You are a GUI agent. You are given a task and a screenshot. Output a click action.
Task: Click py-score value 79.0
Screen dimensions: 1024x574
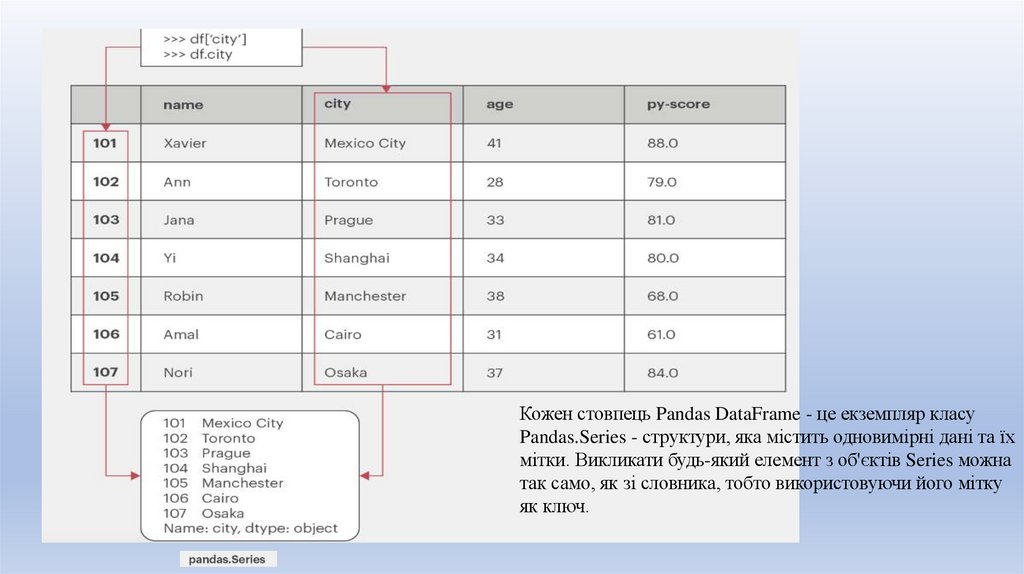click(662, 182)
